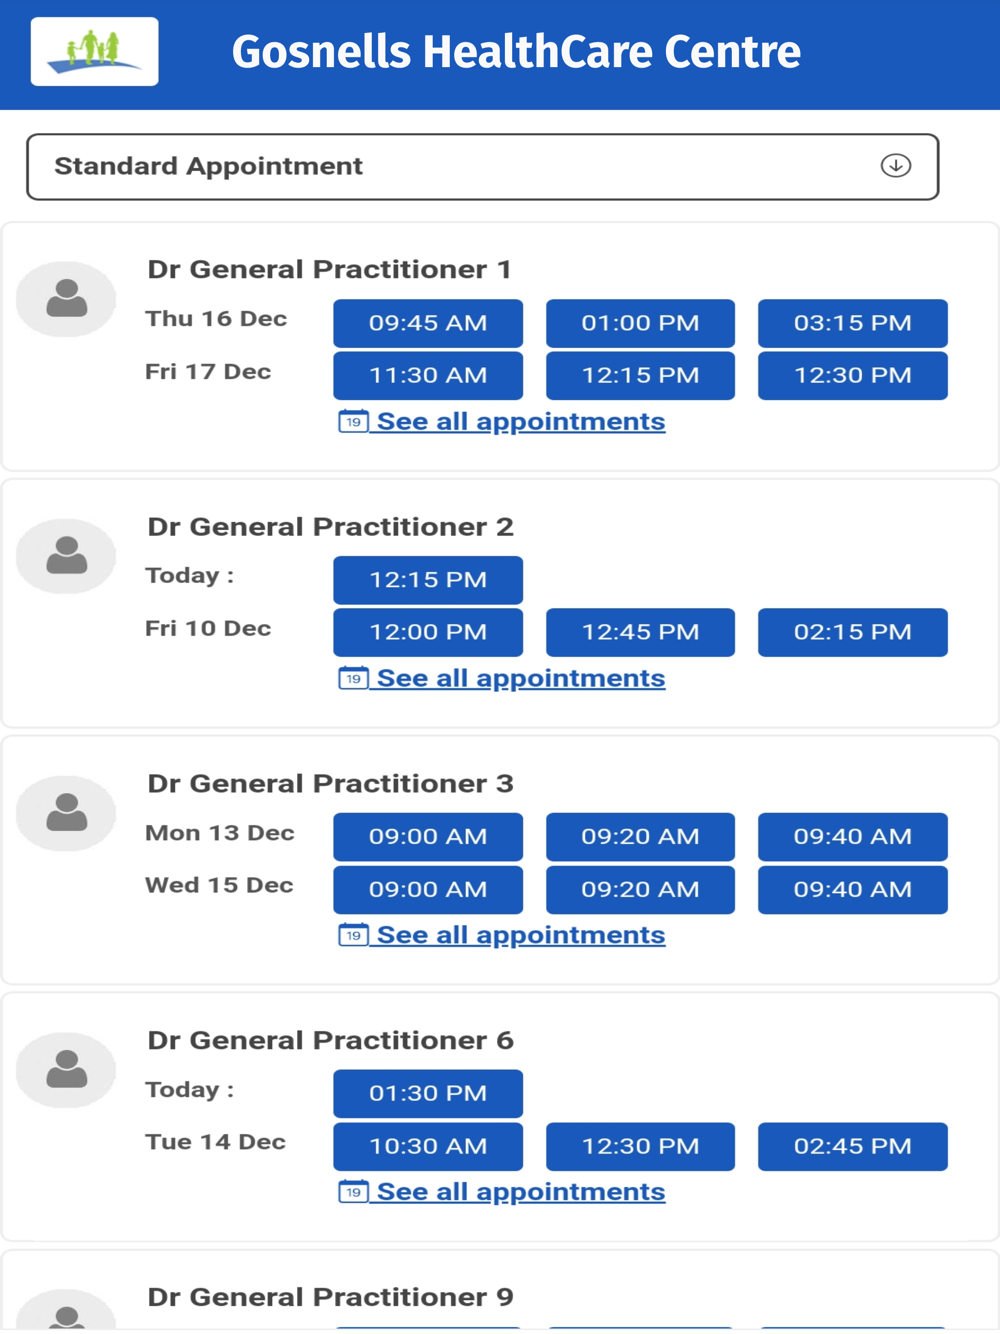Click Dr General Practitioner 6 avatar icon
This screenshot has width=1000, height=1334.
pyautogui.click(x=67, y=1070)
